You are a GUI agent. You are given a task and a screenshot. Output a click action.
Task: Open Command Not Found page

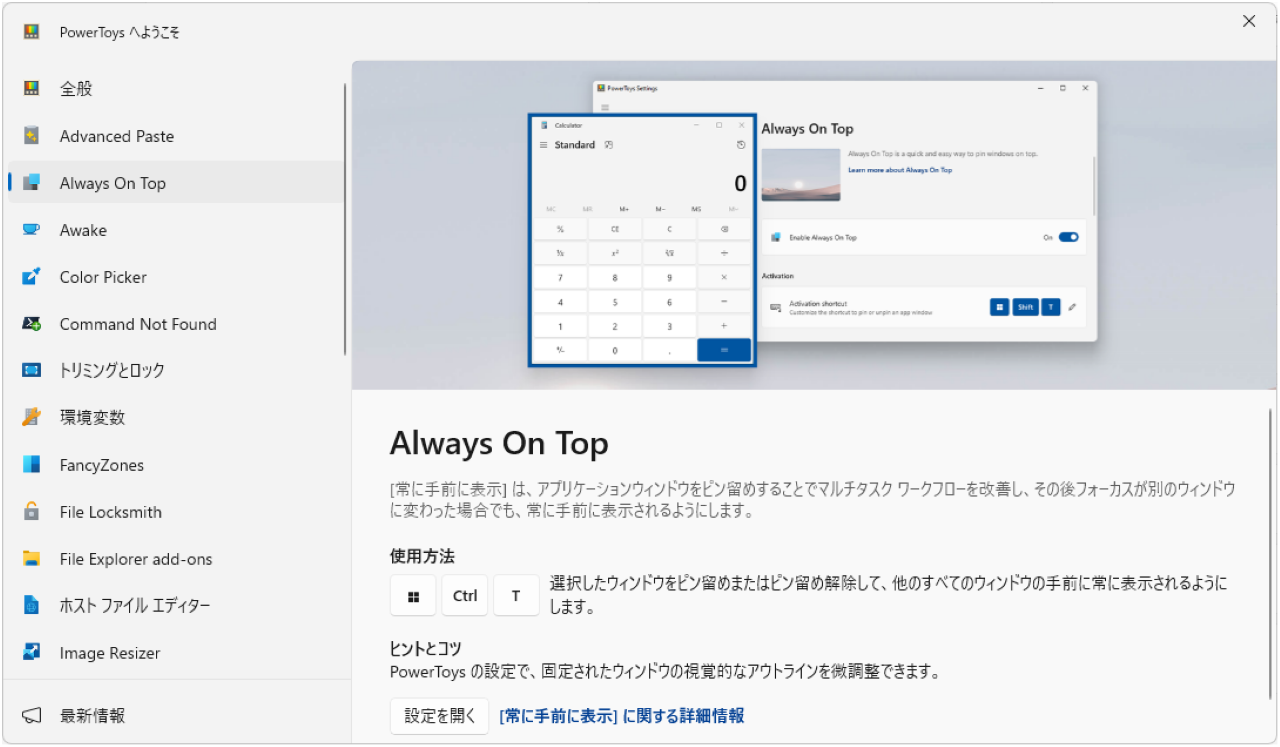pos(176,323)
